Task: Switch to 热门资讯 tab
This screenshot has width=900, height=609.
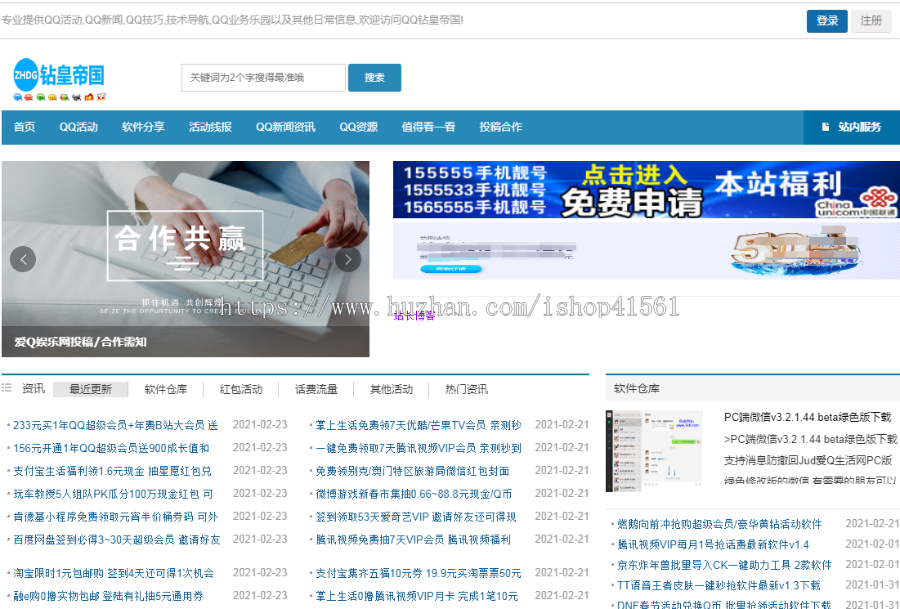Action: click(466, 389)
